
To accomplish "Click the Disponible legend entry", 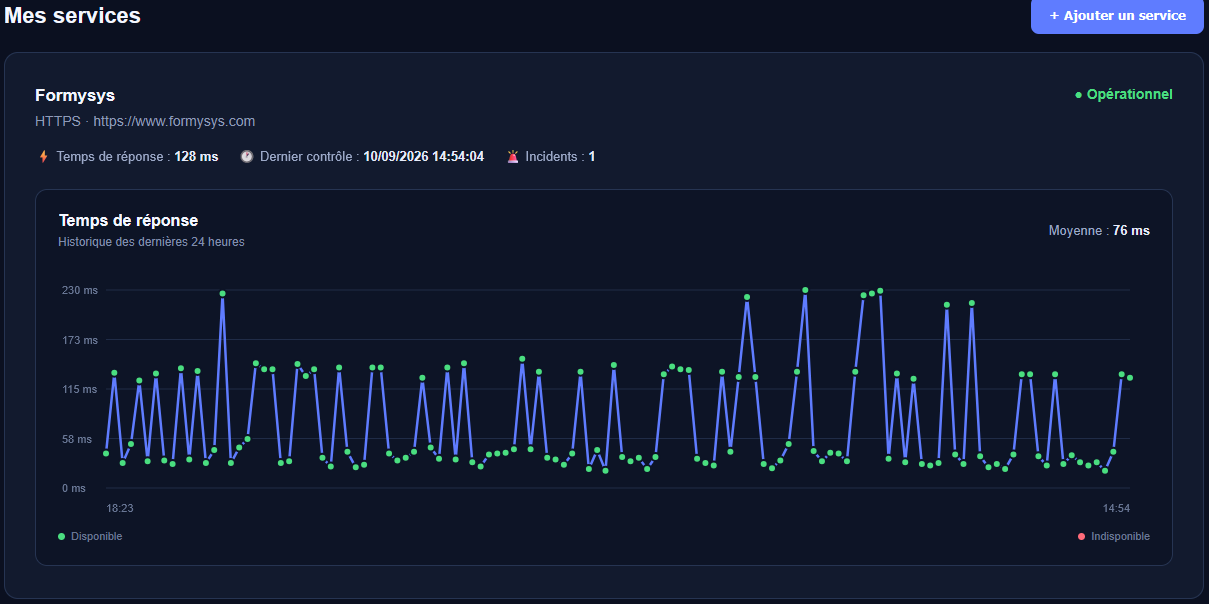I will coord(90,537).
